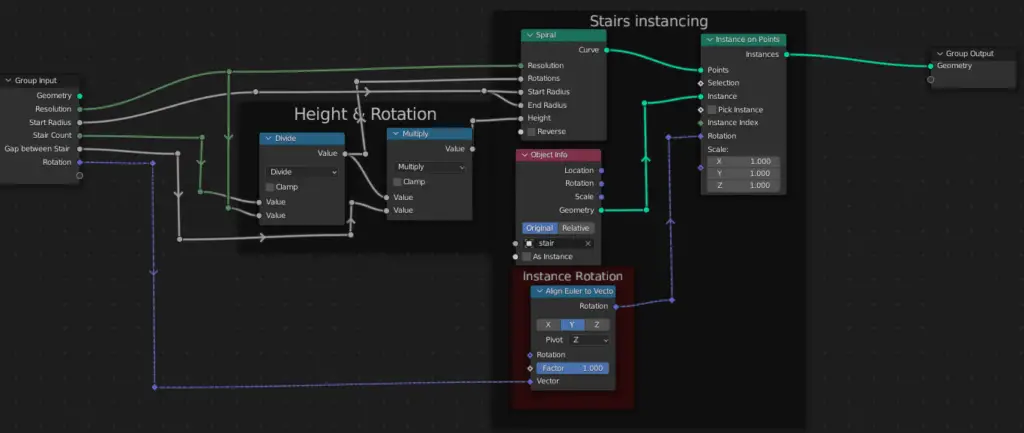Click the End Radius socket on Spiral node
This screenshot has height=433, width=1024.
tap(521, 105)
